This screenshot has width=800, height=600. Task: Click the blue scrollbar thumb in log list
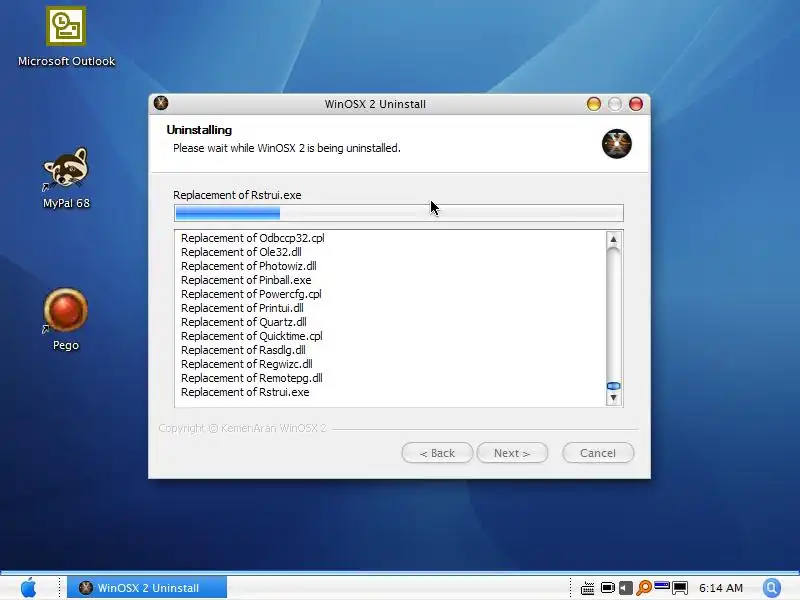coord(613,386)
